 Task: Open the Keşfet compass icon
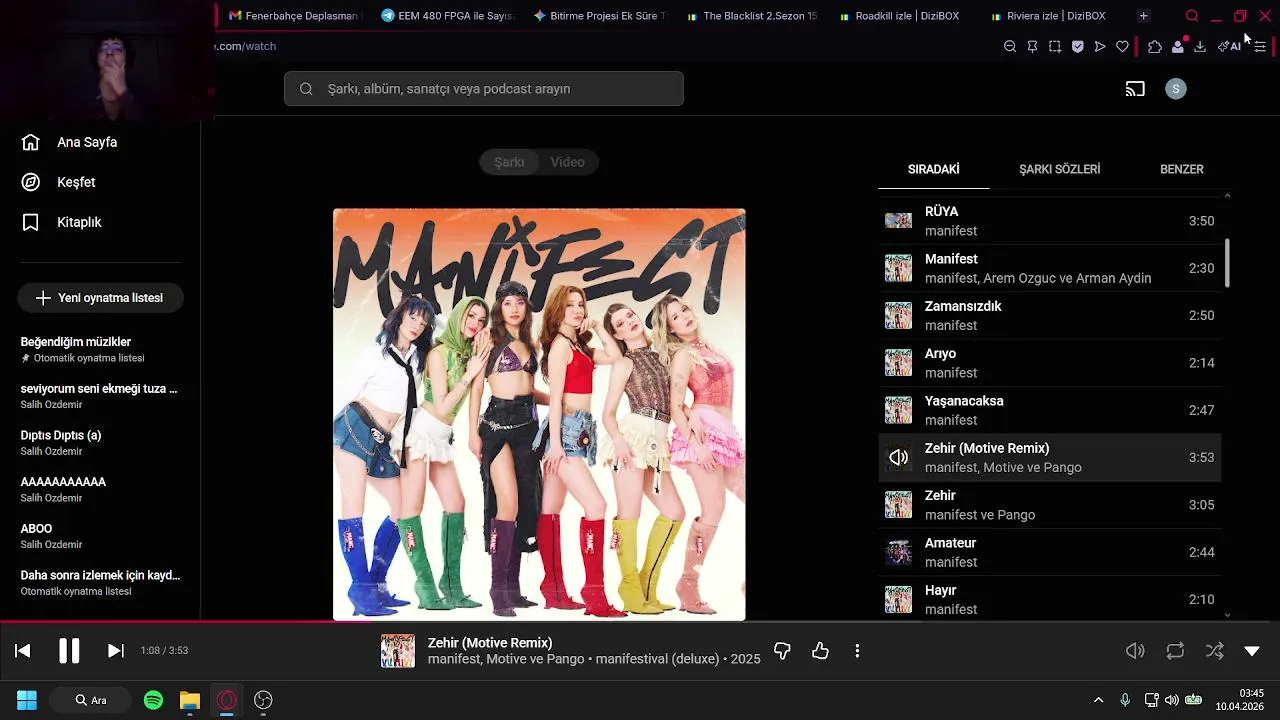31,182
